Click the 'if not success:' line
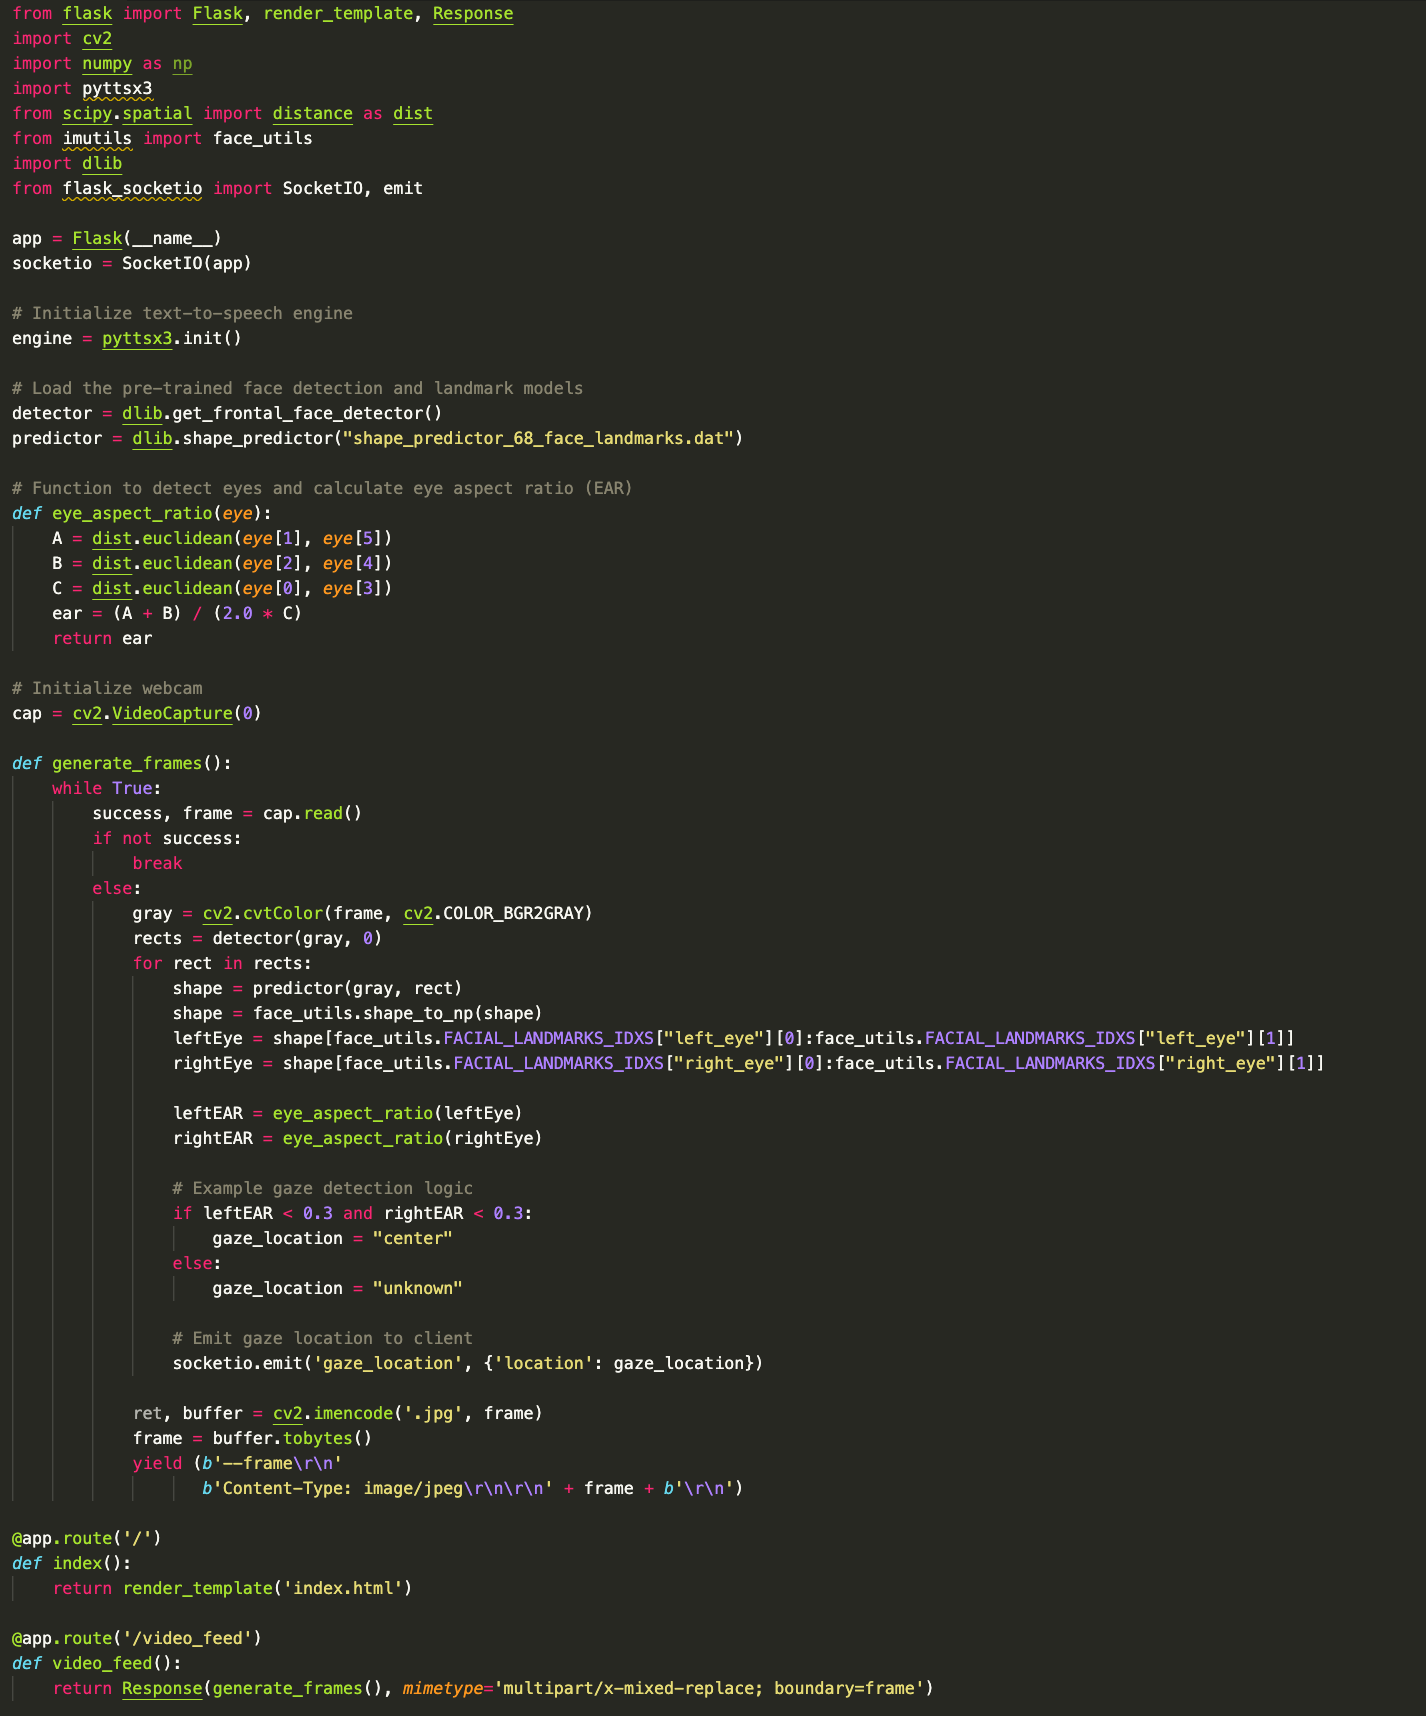 pyautogui.click(x=167, y=839)
